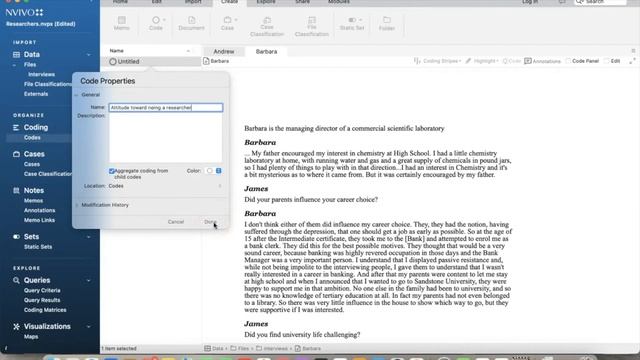640x360 pixels.
Task: Open Annotations in the document toolbar
Action: [x=542, y=61]
